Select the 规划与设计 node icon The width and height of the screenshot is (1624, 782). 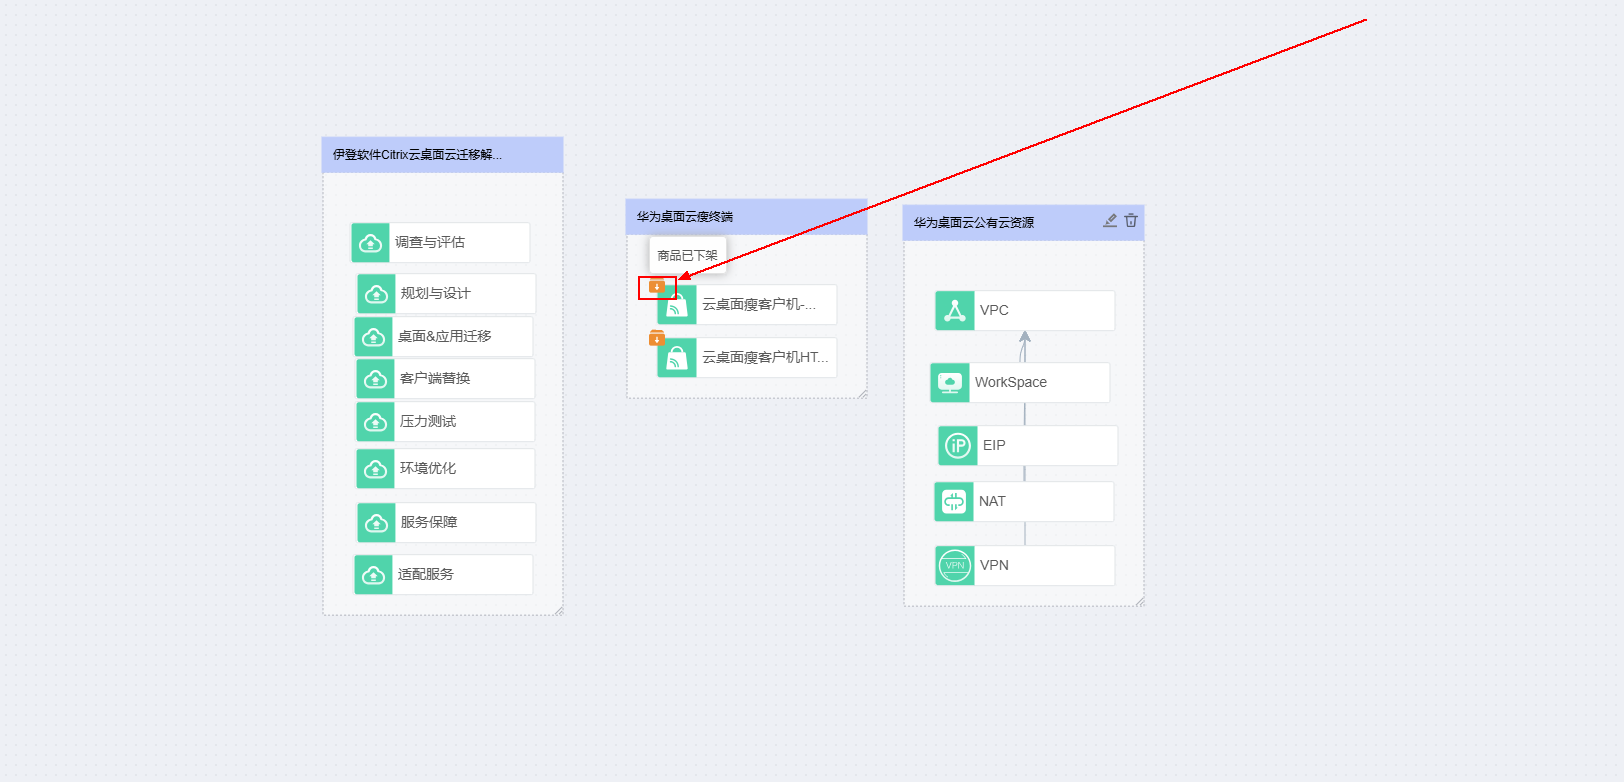pyautogui.click(x=377, y=294)
